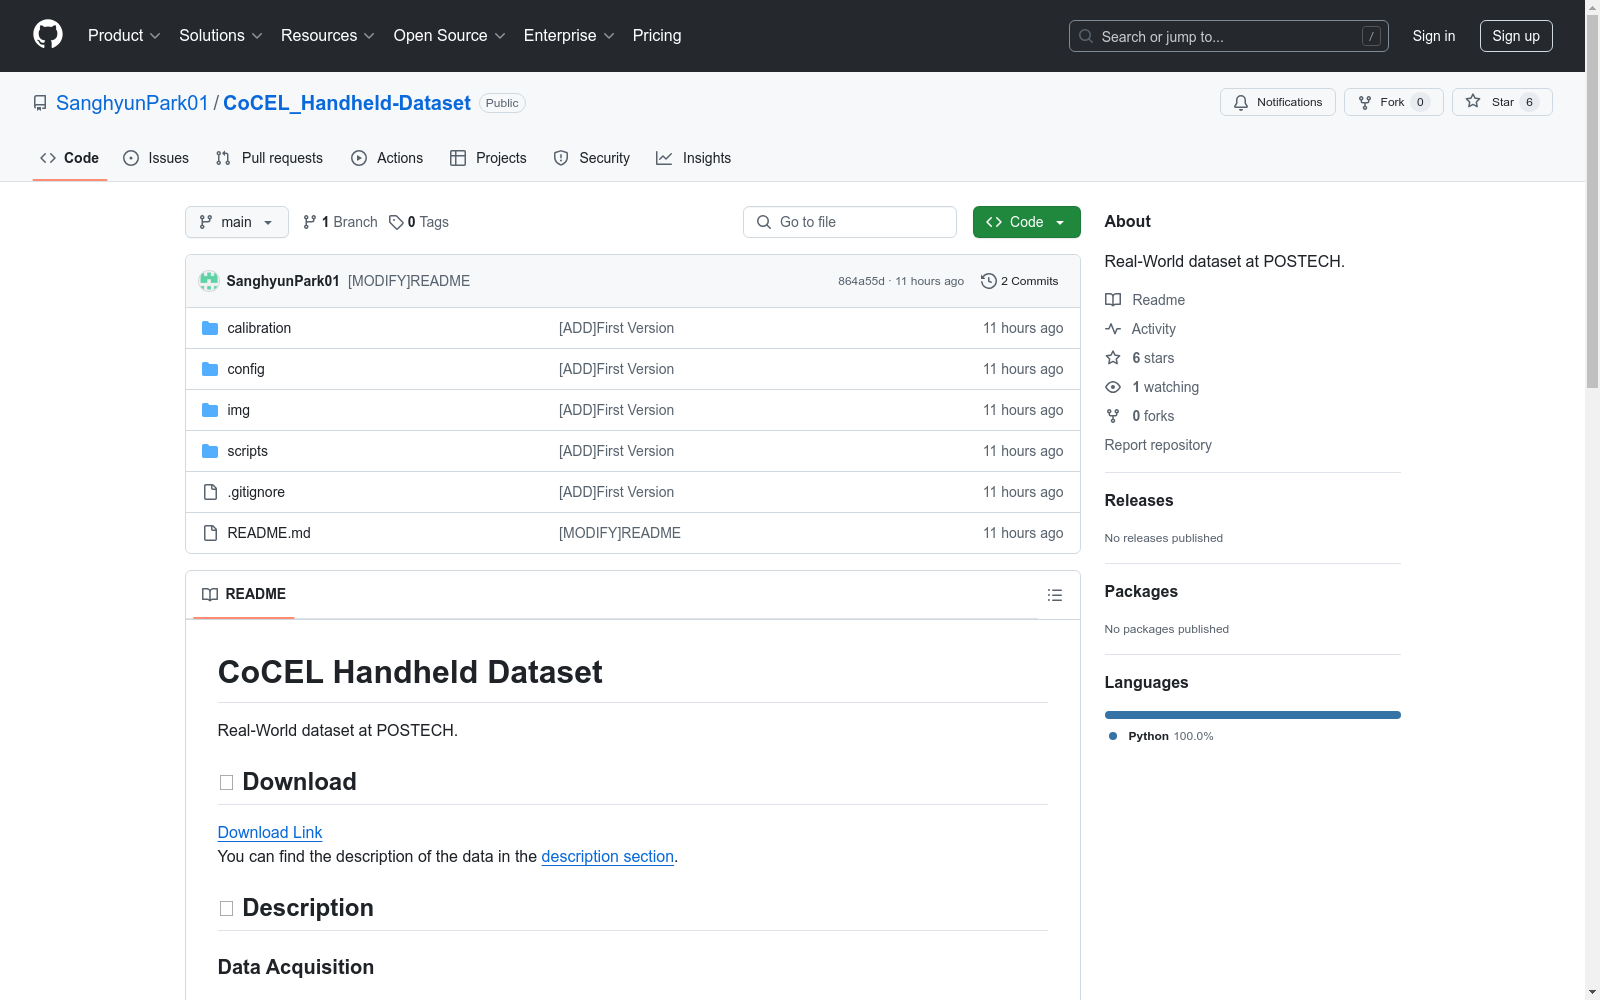This screenshot has height=1000, width=1600.
Task: Open the Releases heading link
Action: [x=1139, y=500]
